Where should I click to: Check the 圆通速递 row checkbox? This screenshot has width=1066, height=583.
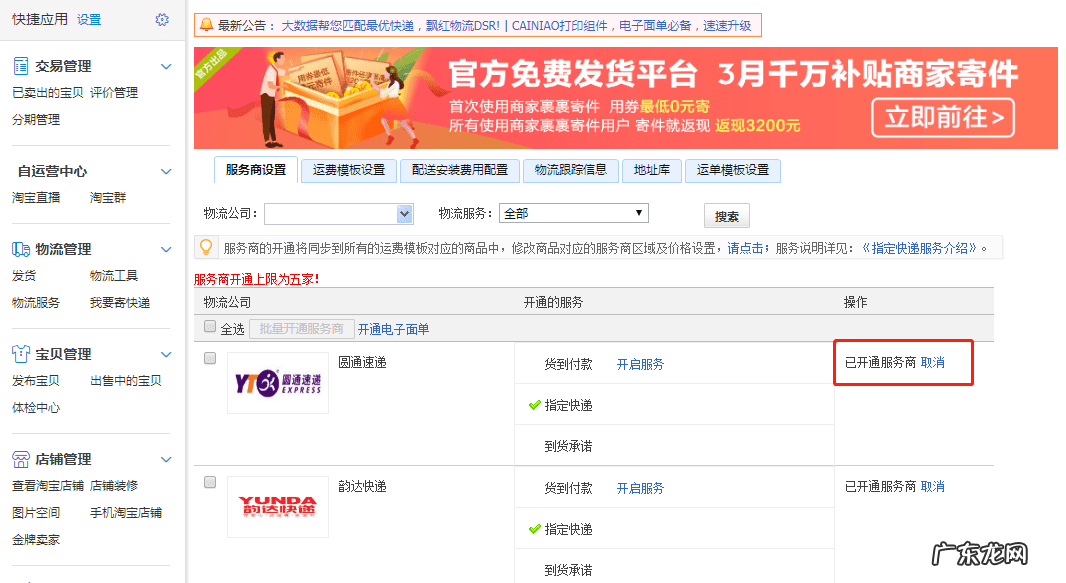pos(209,358)
